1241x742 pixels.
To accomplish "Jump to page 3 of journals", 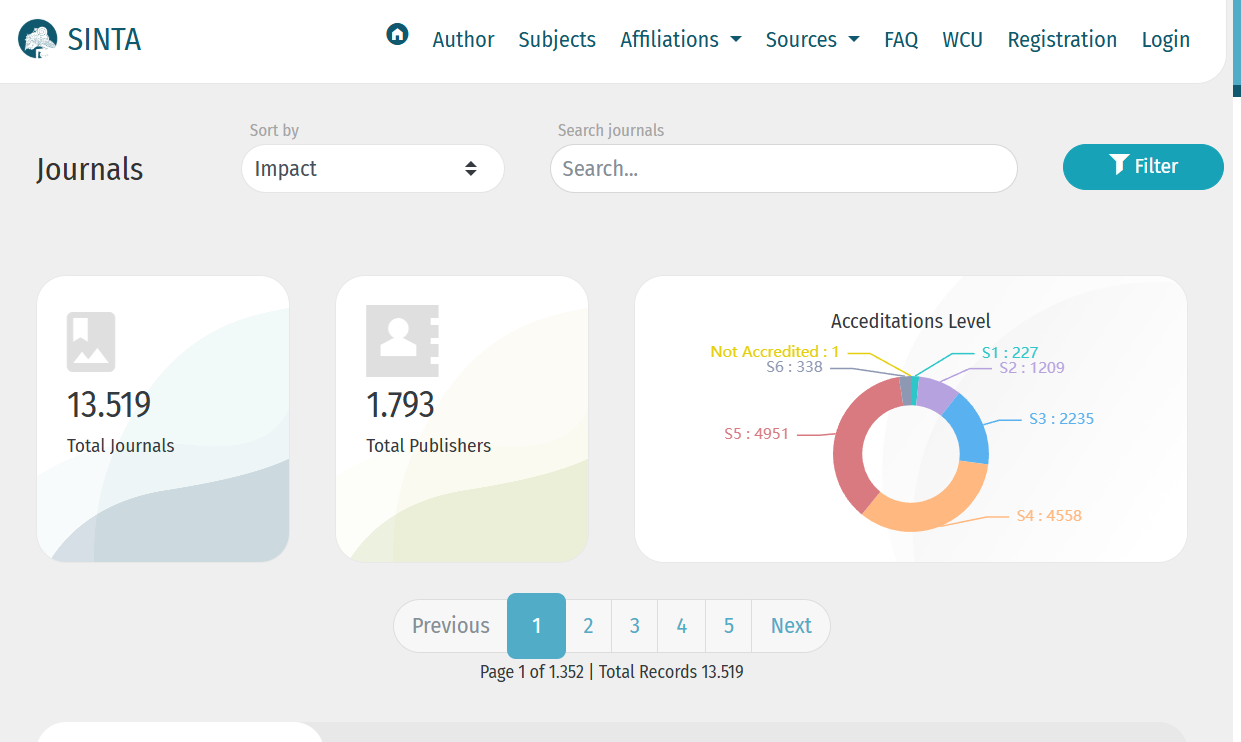I will coord(634,626).
